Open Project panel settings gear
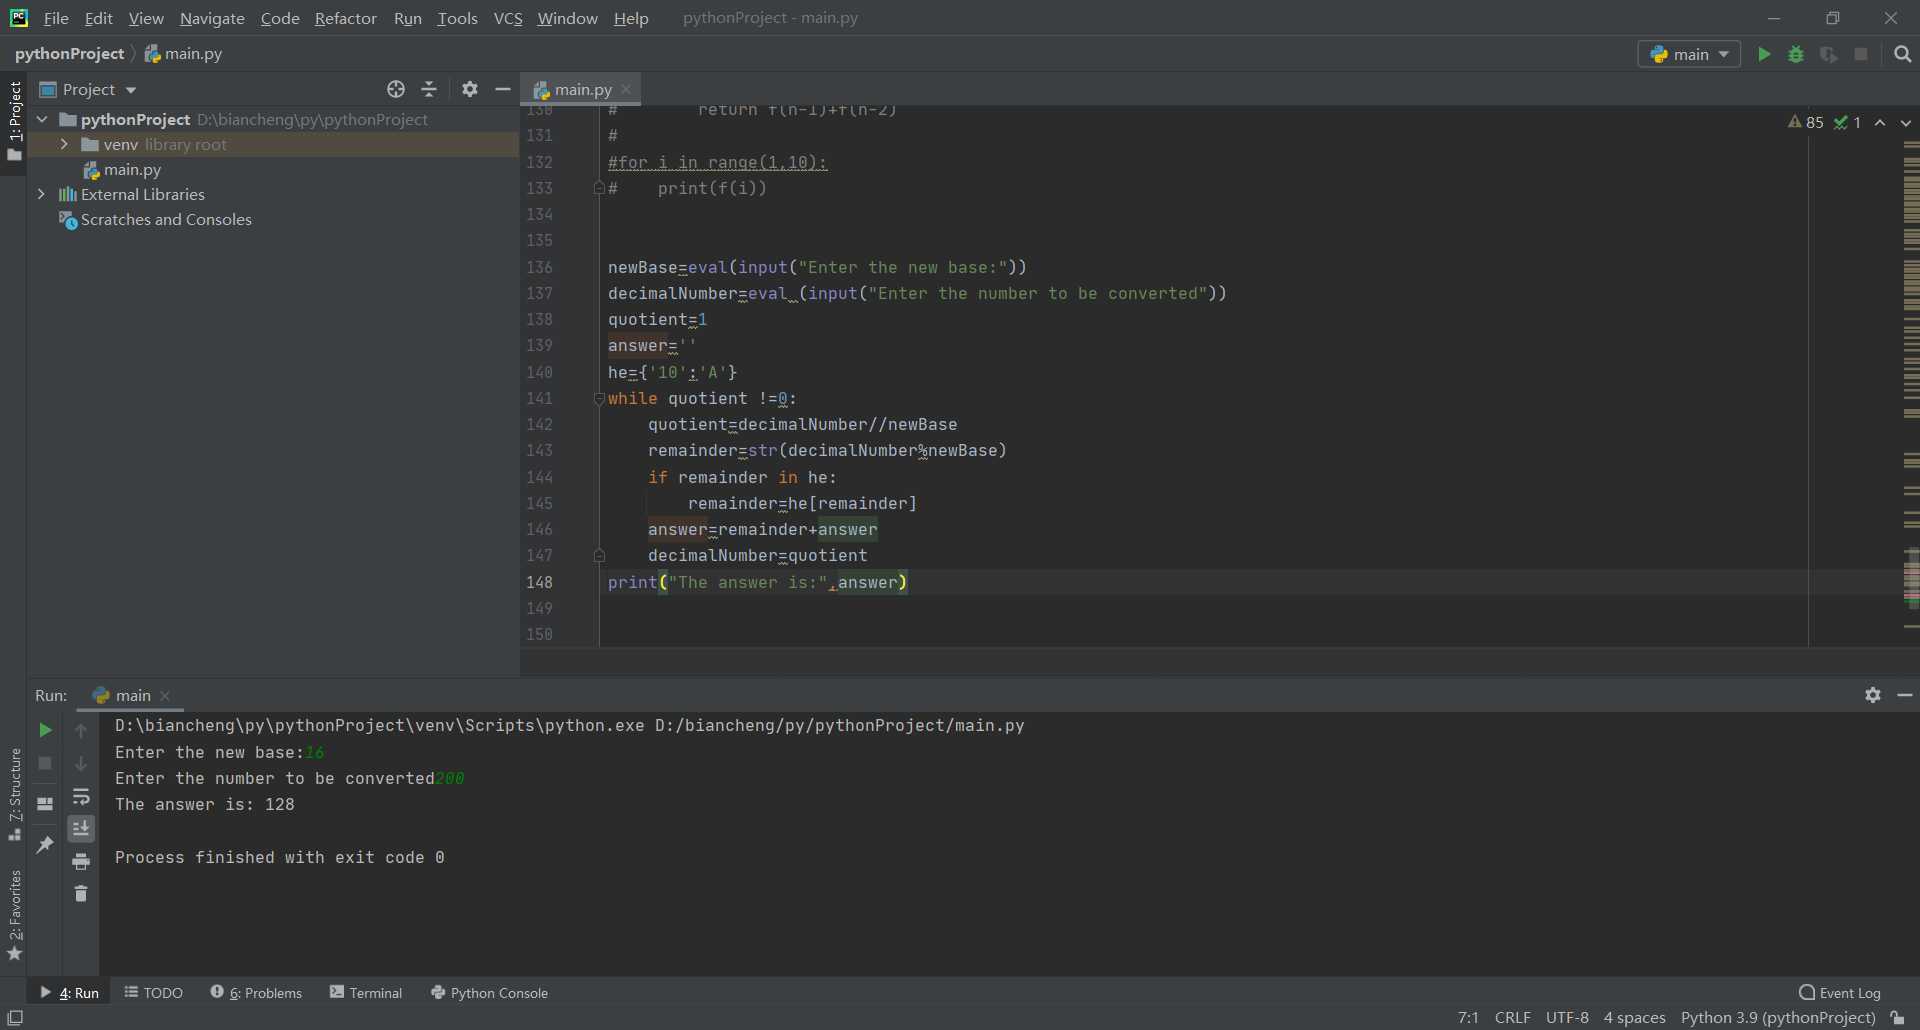This screenshot has height=1030, width=1920. pyautogui.click(x=470, y=89)
